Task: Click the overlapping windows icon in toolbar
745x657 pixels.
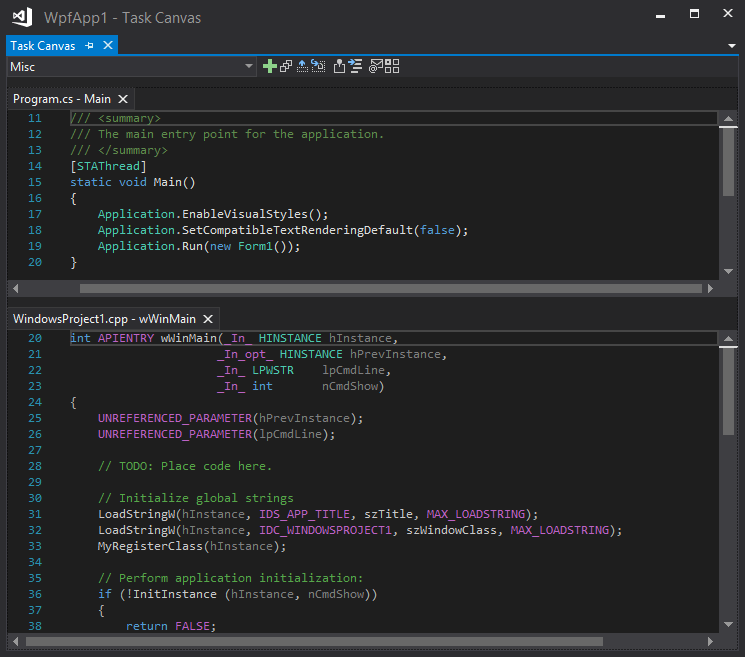Action: [285, 66]
